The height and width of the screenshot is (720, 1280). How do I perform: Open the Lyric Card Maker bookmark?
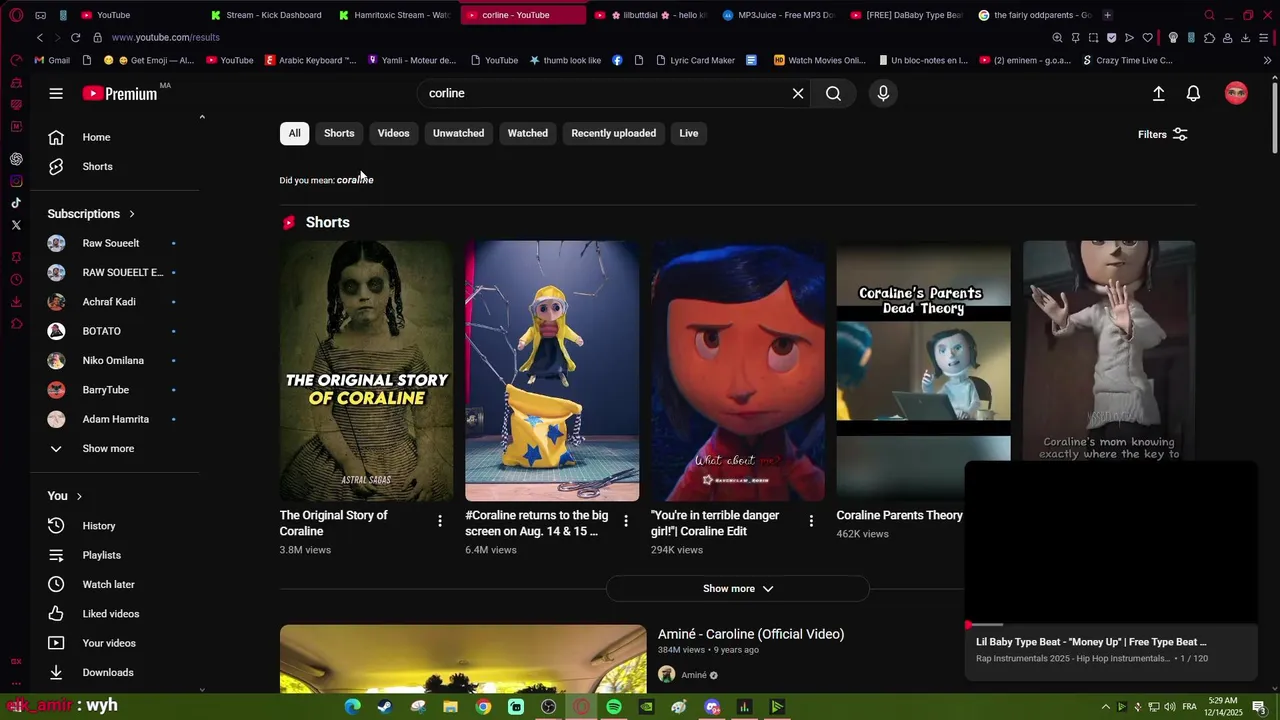(x=695, y=60)
